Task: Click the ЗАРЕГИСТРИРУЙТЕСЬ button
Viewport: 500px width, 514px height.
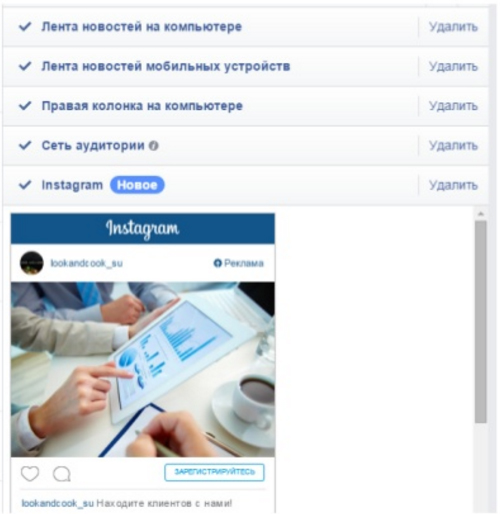Action: tap(214, 472)
